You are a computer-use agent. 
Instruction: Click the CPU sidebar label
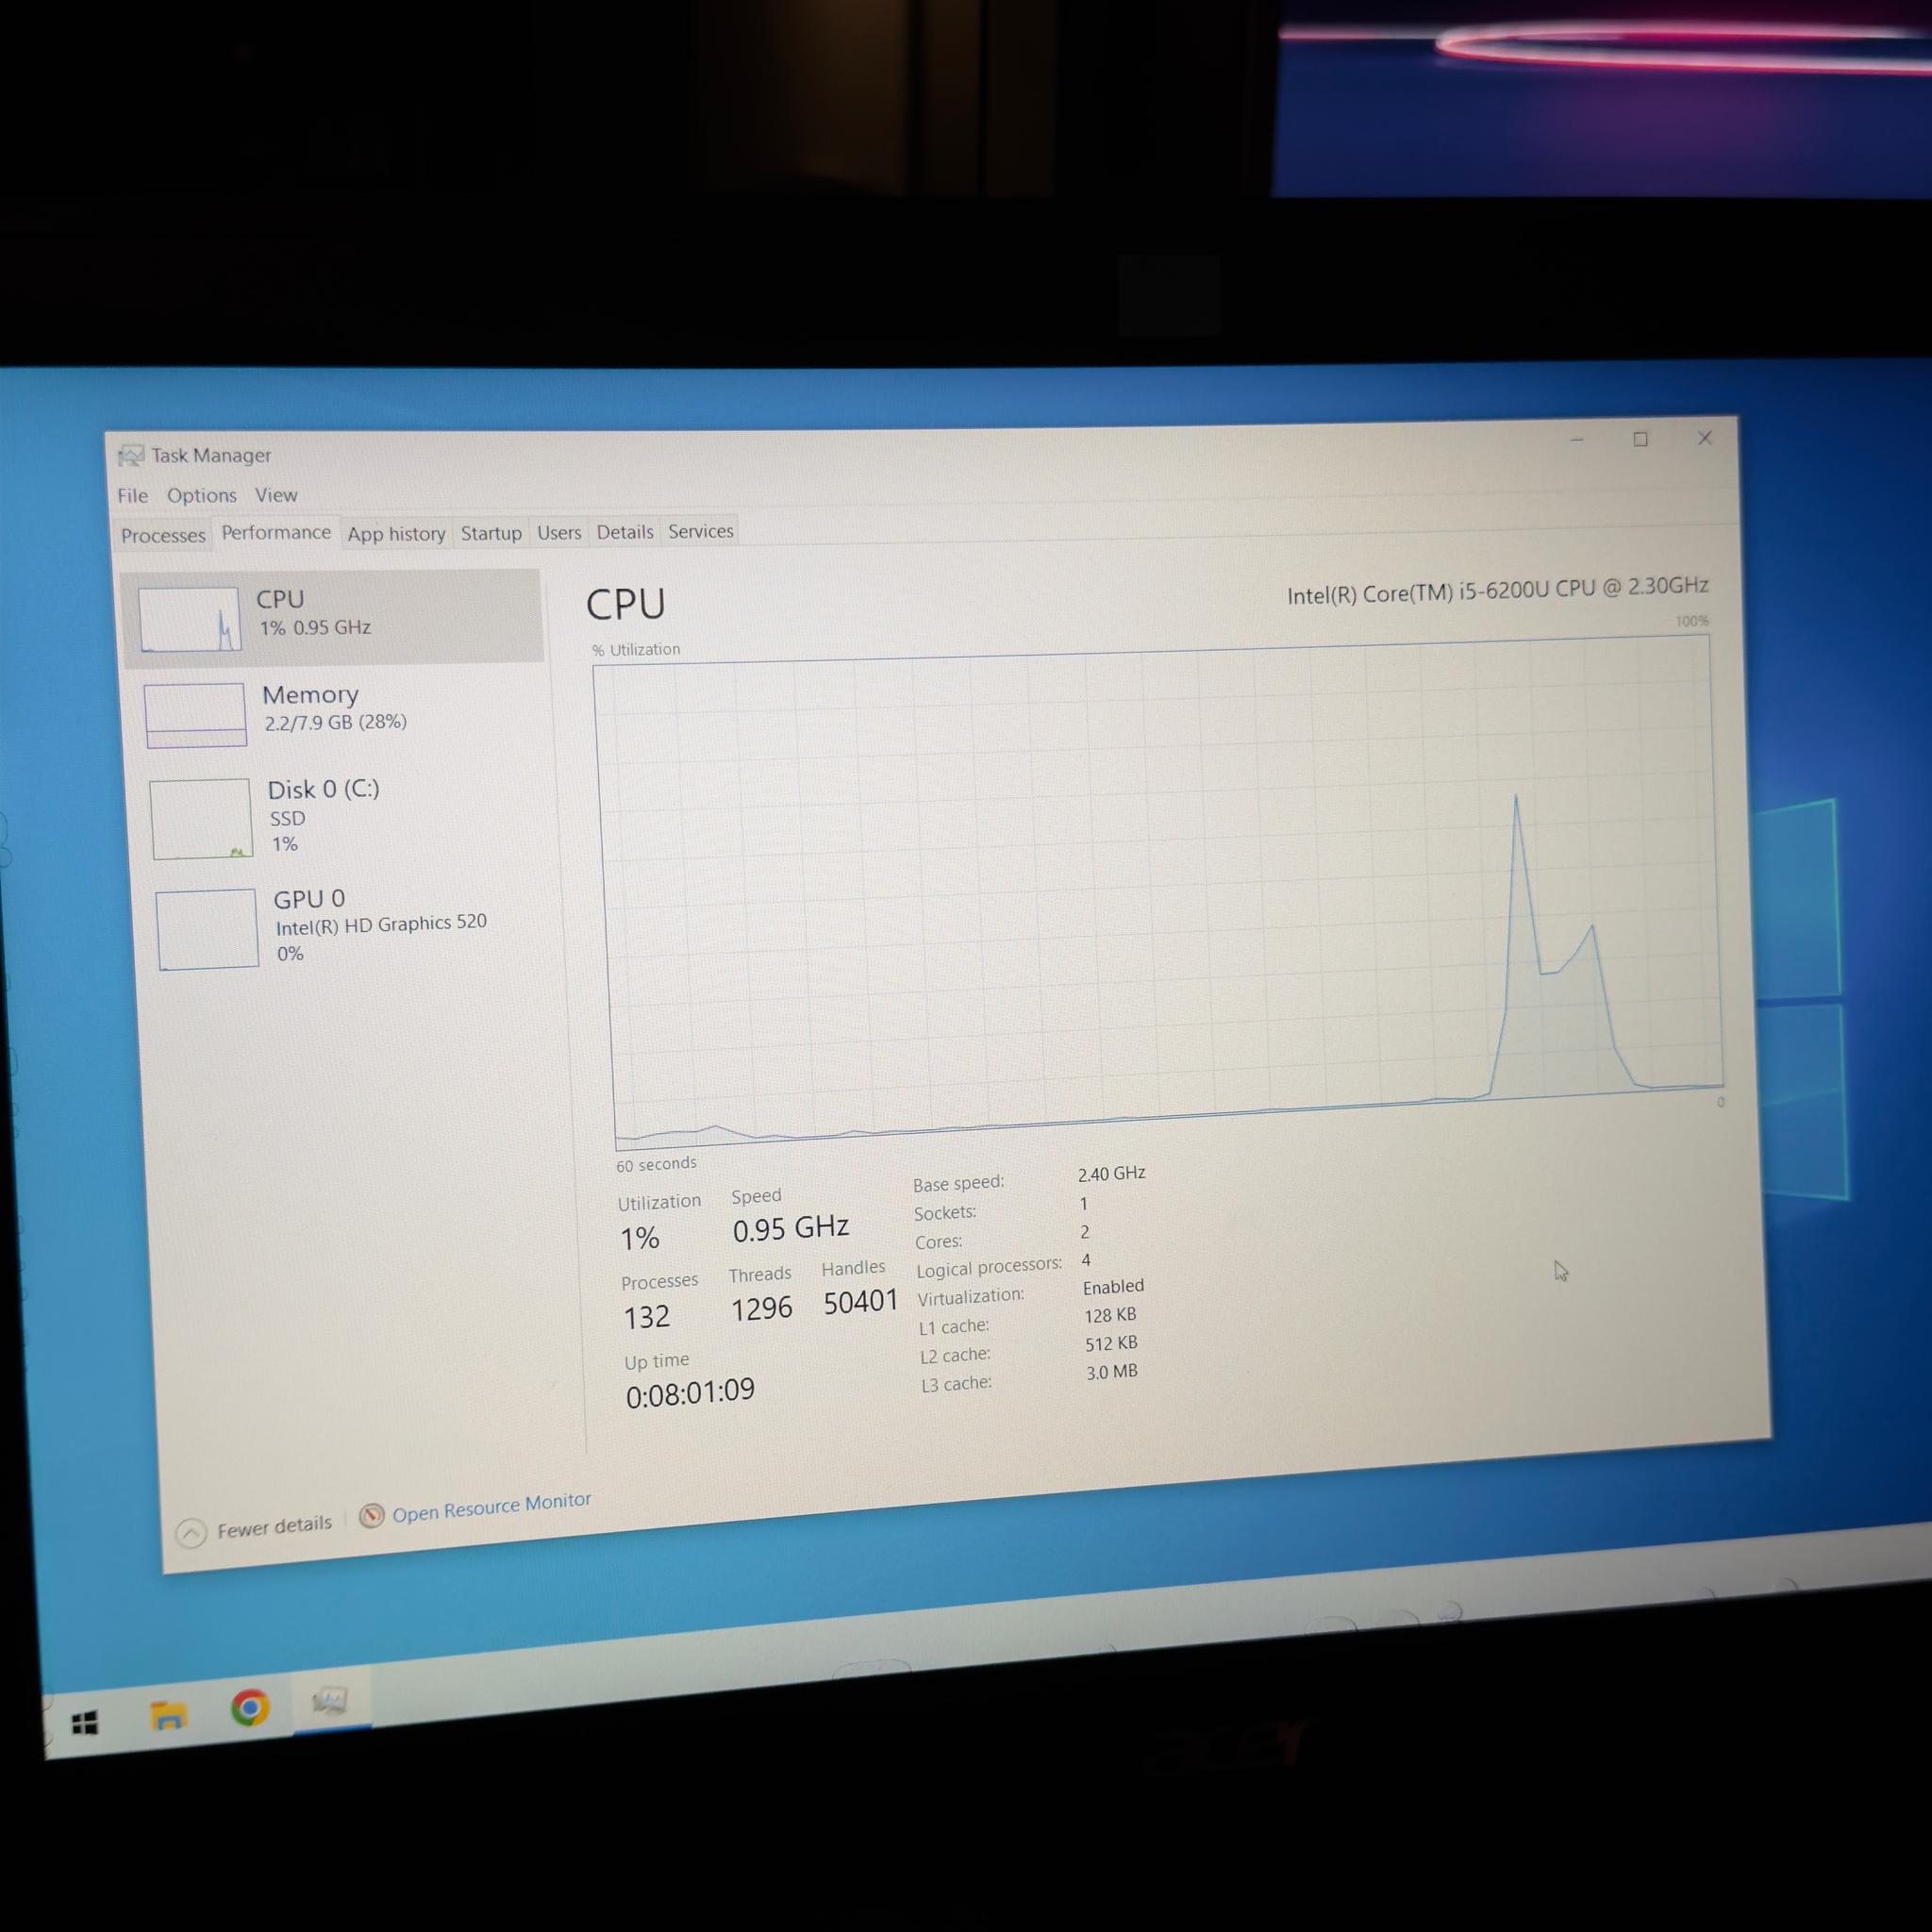(x=280, y=599)
